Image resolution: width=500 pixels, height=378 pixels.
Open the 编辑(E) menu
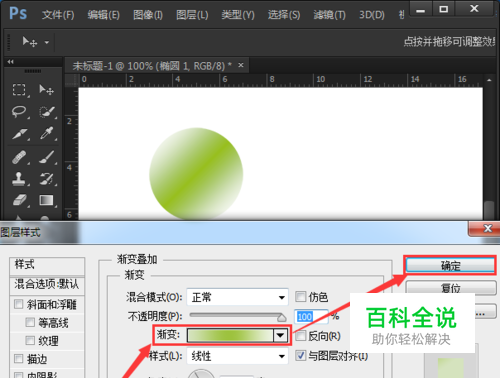pyautogui.click(x=103, y=15)
